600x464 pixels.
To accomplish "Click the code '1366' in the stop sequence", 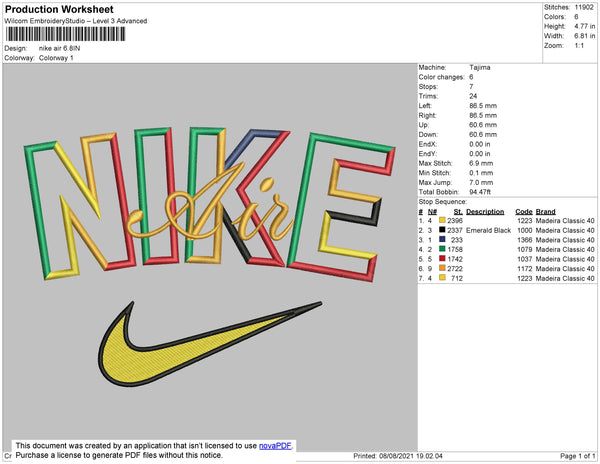I will point(525,240).
